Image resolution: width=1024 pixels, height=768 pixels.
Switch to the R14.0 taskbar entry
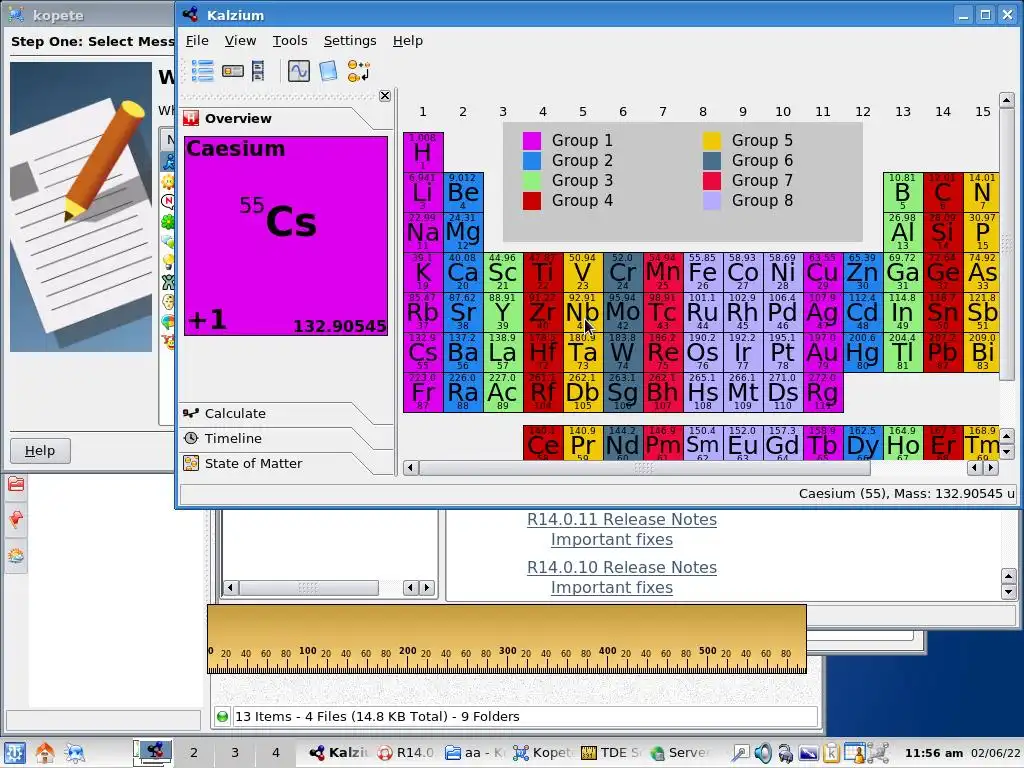click(407, 753)
